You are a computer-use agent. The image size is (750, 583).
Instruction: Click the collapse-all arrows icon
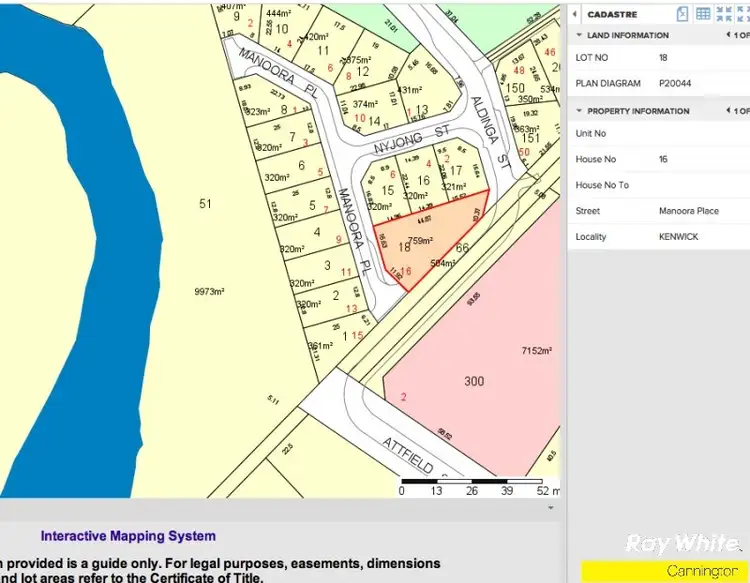click(724, 14)
